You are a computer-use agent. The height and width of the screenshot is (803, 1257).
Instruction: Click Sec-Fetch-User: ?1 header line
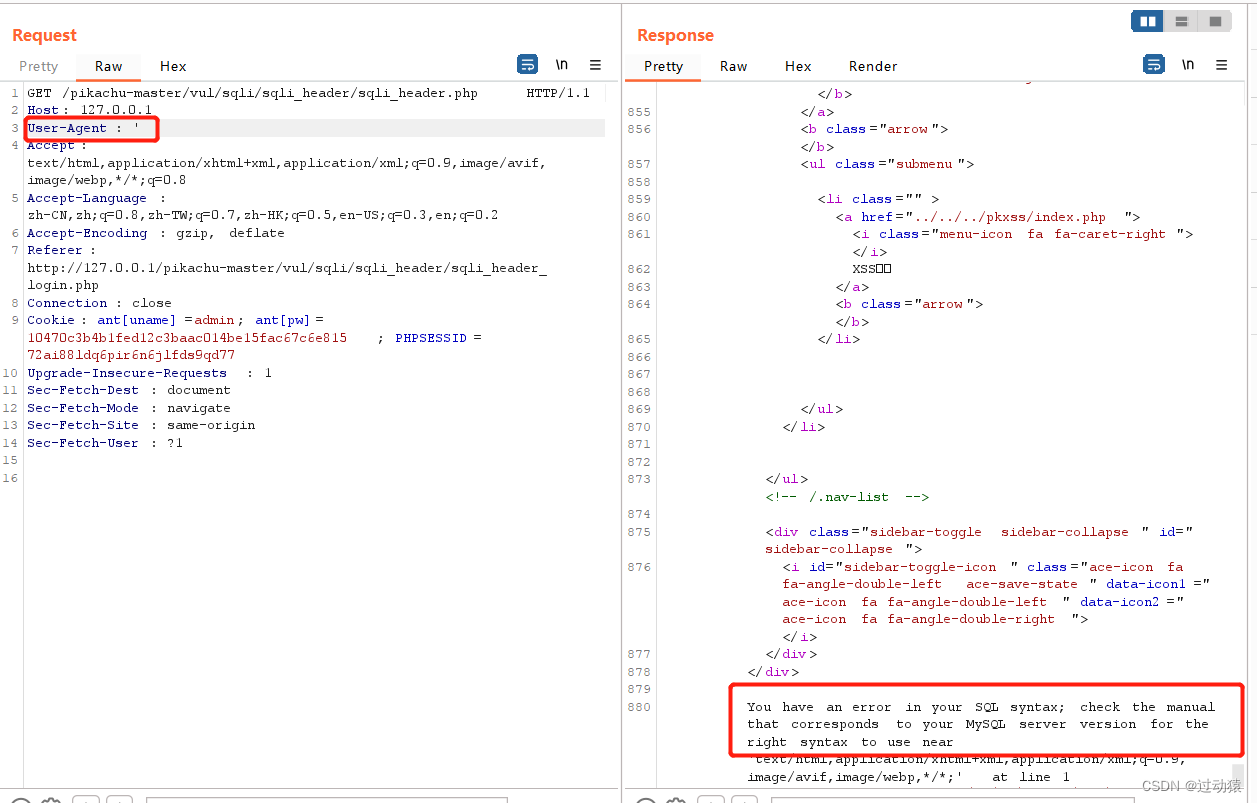coord(105,443)
